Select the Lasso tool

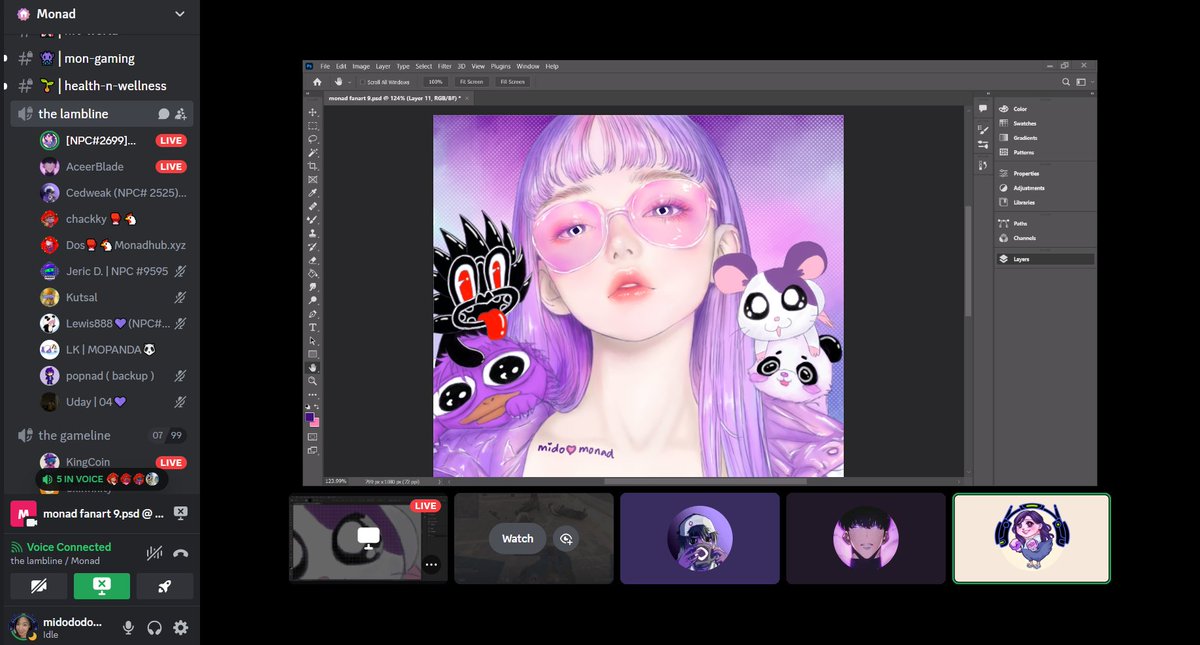click(x=313, y=139)
